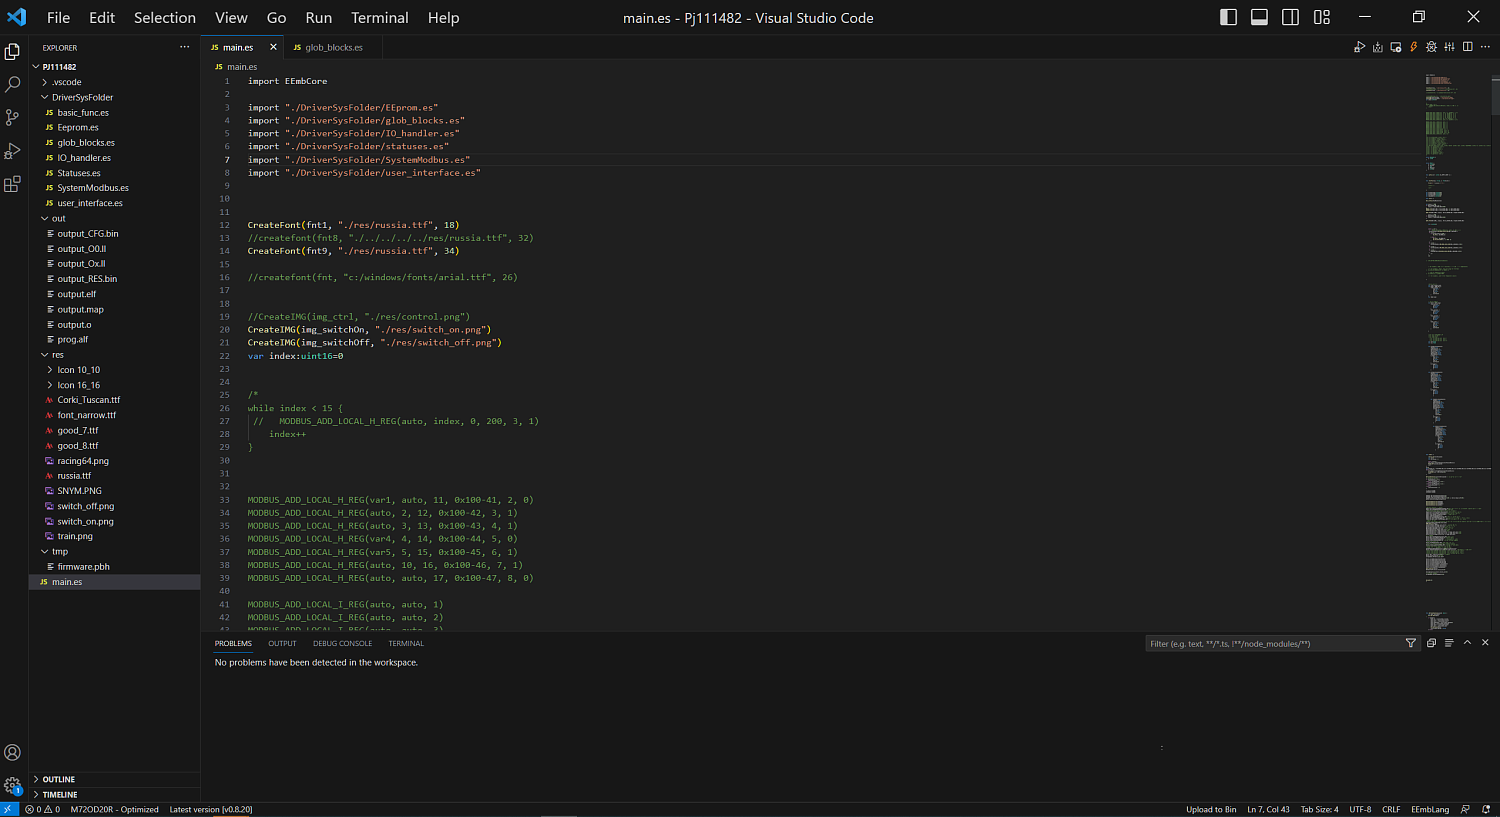
Task: Collapse the DriverSysFolder folder
Action: coord(82,97)
